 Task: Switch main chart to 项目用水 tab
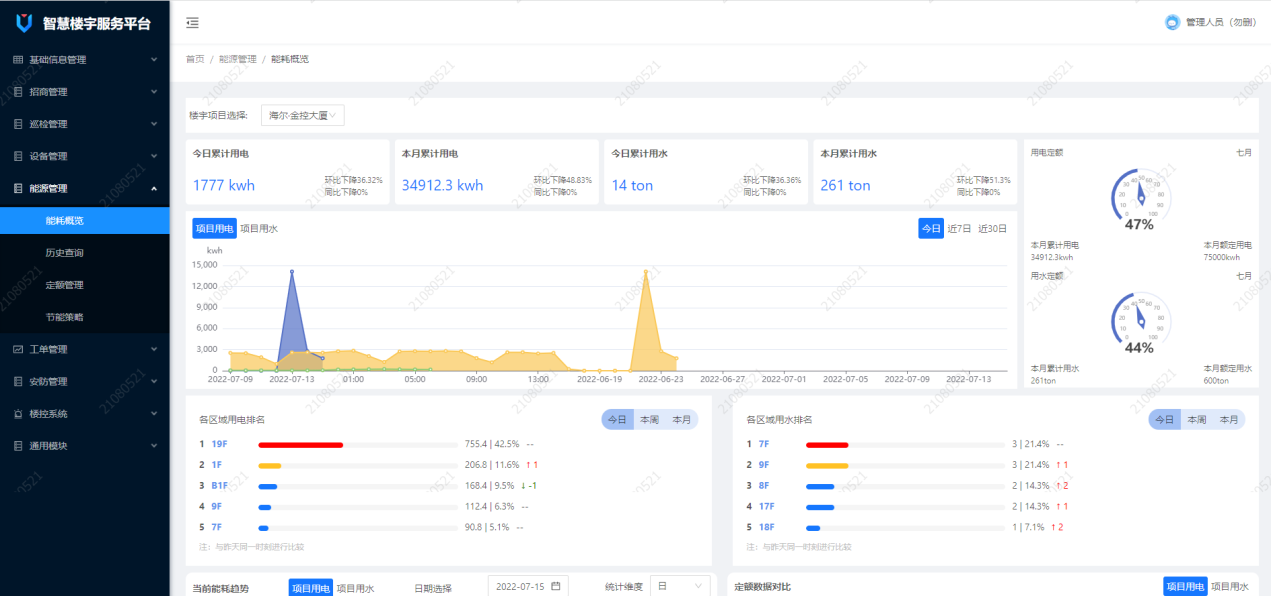(x=259, y=229)
